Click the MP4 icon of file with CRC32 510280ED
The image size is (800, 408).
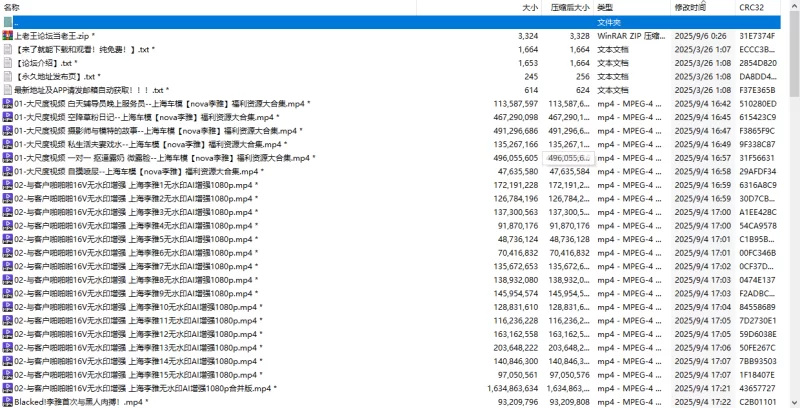[7, 104]
